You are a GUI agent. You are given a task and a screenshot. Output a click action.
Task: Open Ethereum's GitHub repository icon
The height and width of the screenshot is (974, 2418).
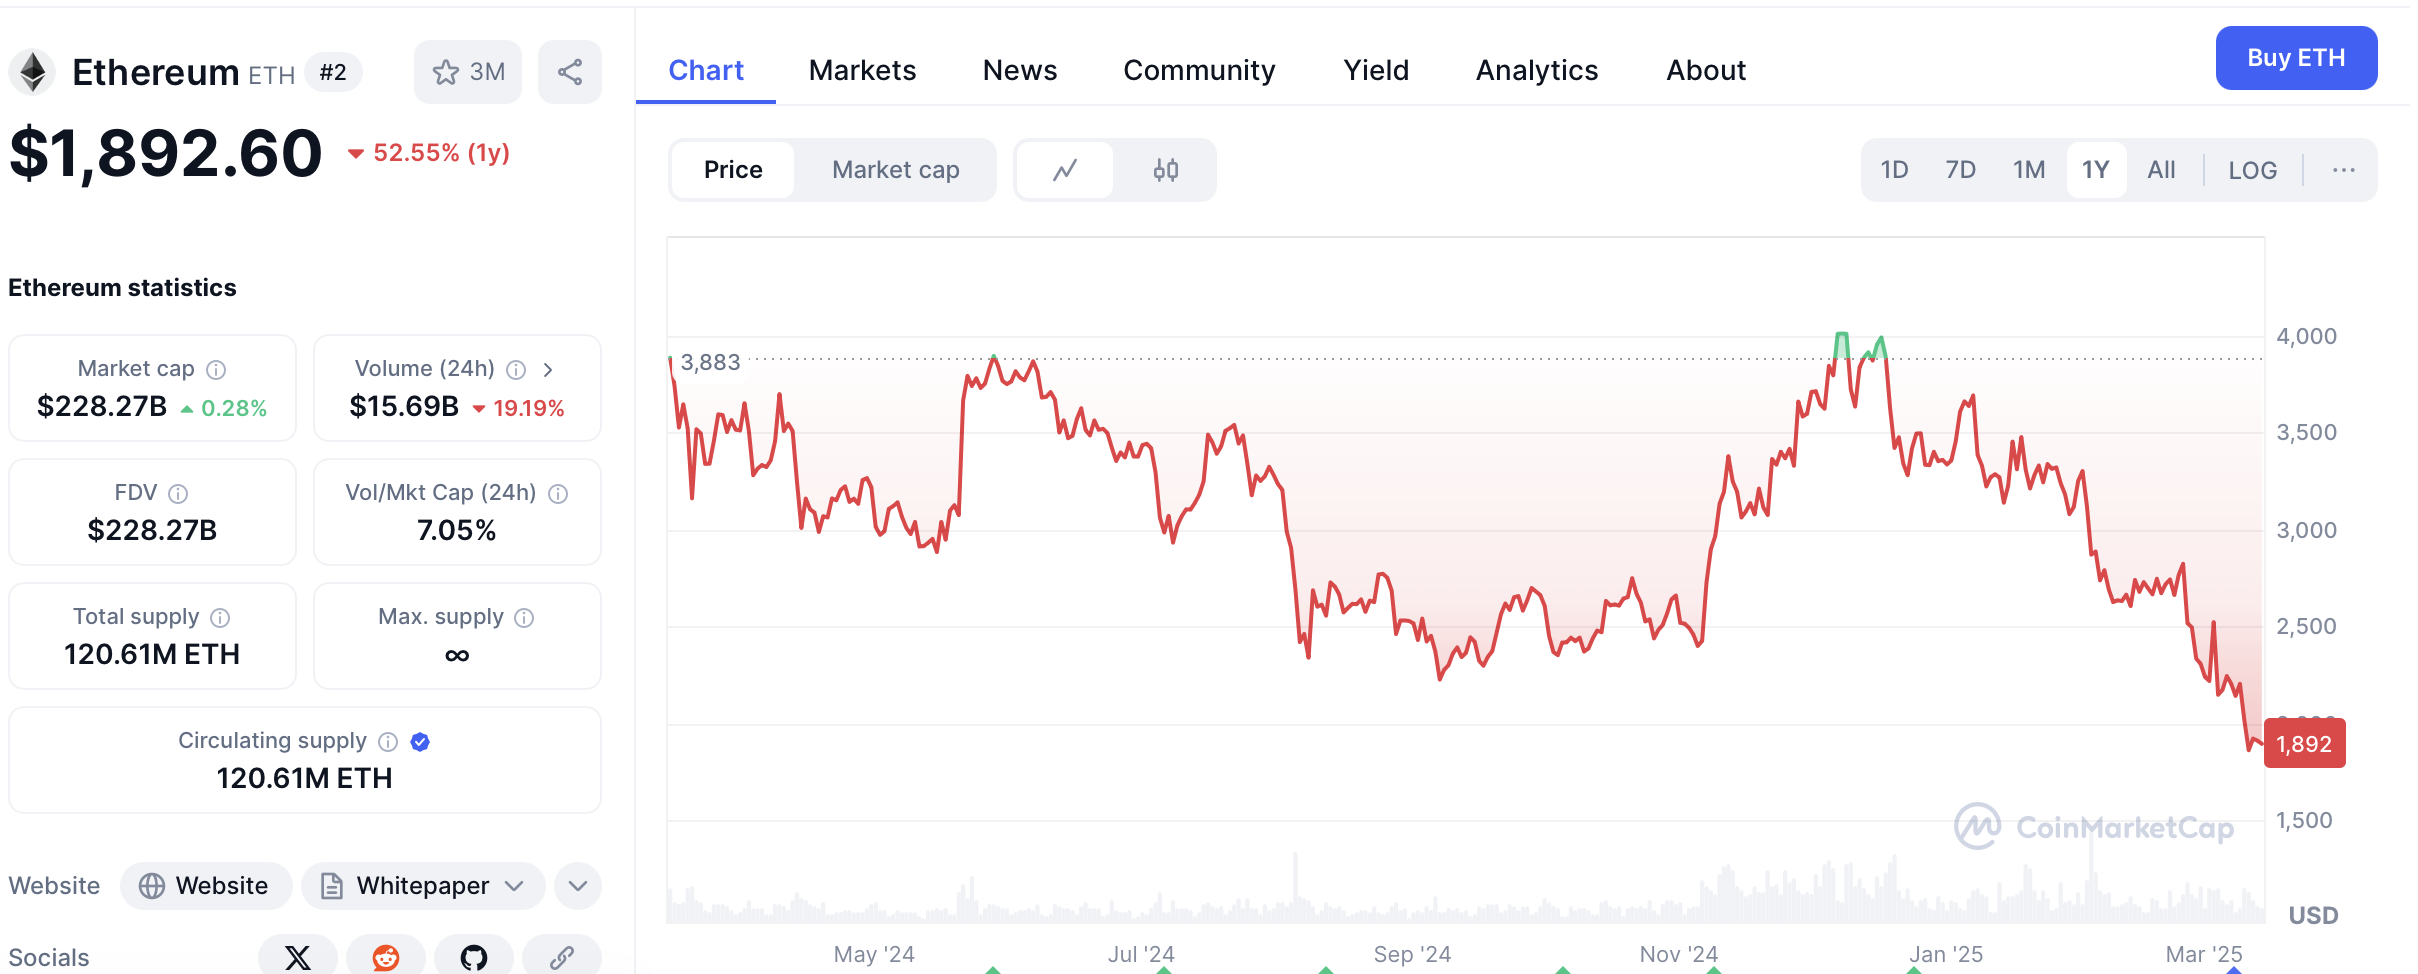coord(474,957)
